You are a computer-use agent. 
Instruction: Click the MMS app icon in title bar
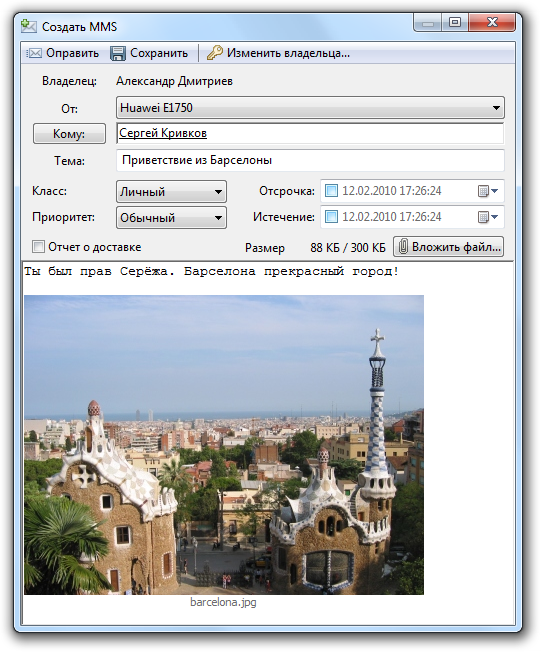point(29,27)
